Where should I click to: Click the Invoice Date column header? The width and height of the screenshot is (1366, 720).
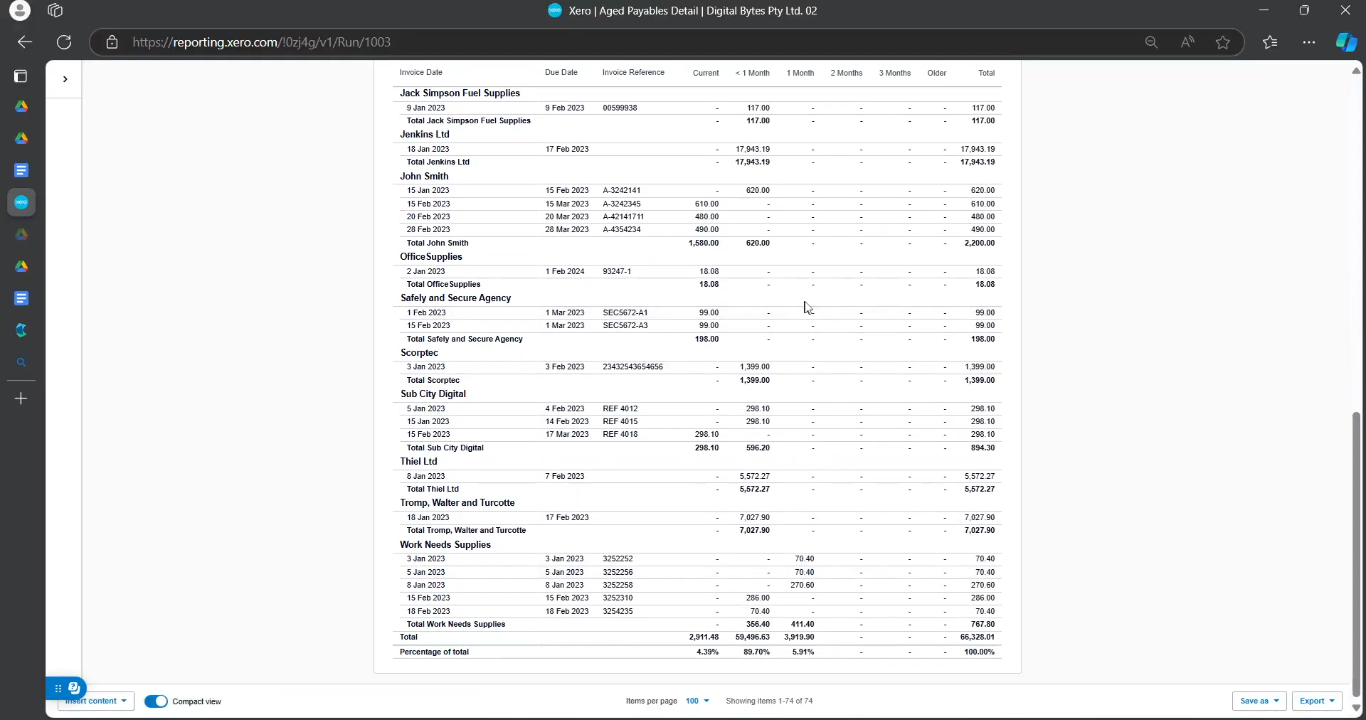coord(421,73)
